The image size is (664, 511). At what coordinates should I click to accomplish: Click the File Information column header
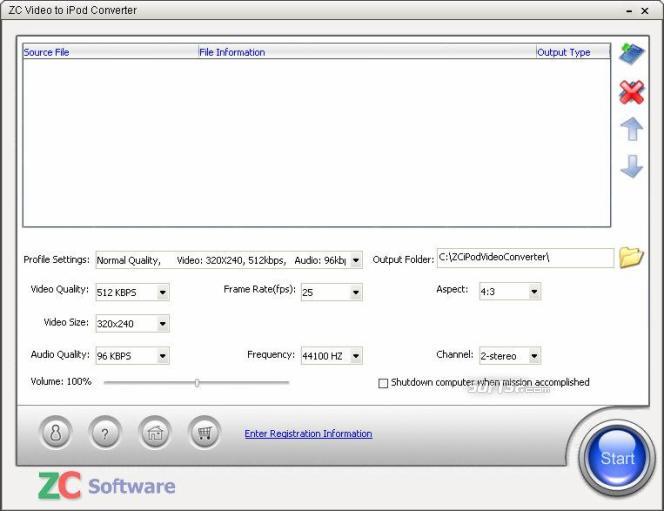click(367, 52)
